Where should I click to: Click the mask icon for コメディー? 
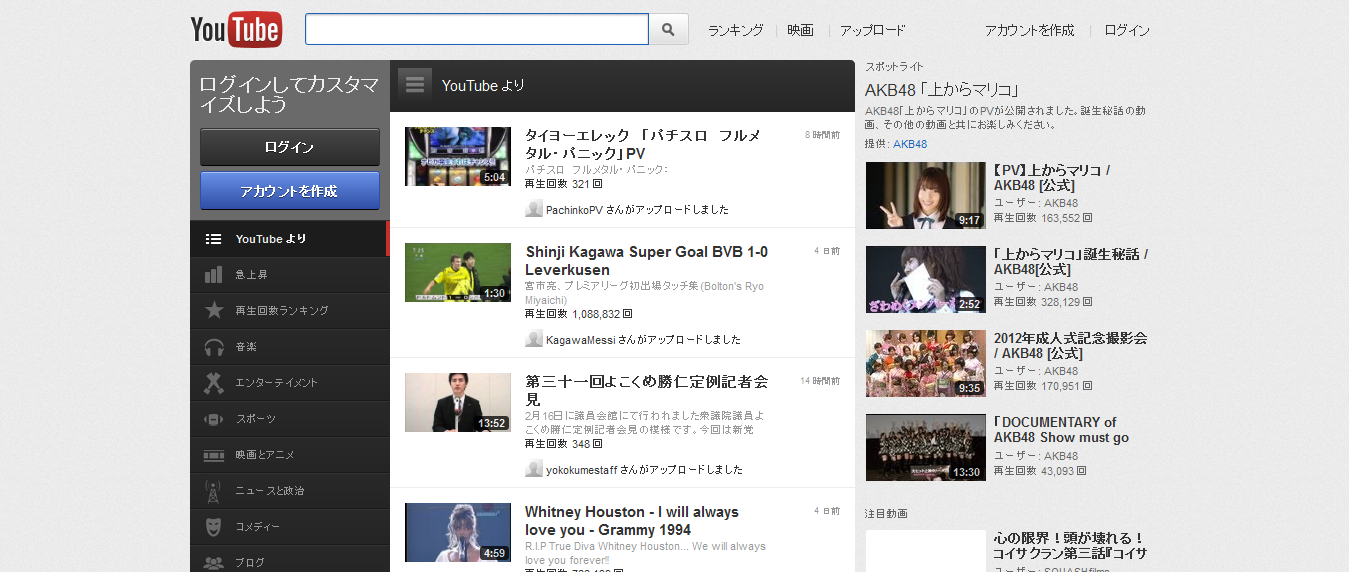(213, 526)
